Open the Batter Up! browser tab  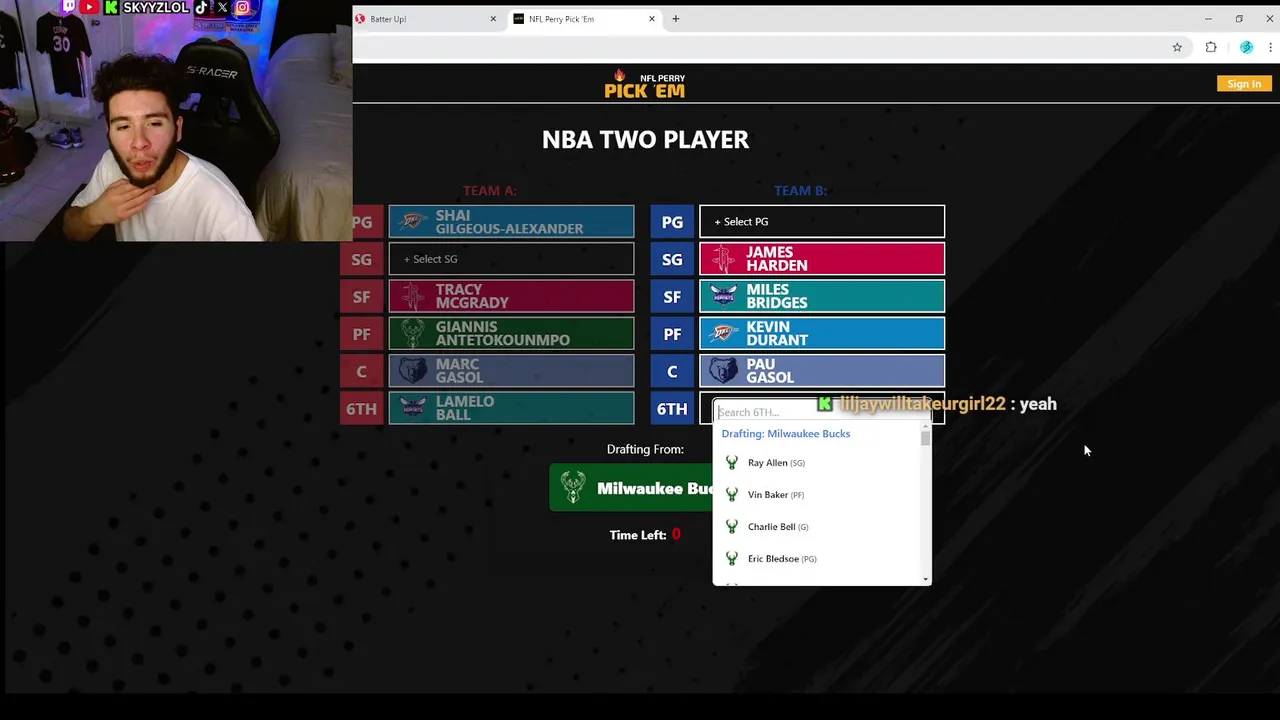(427, 19)
